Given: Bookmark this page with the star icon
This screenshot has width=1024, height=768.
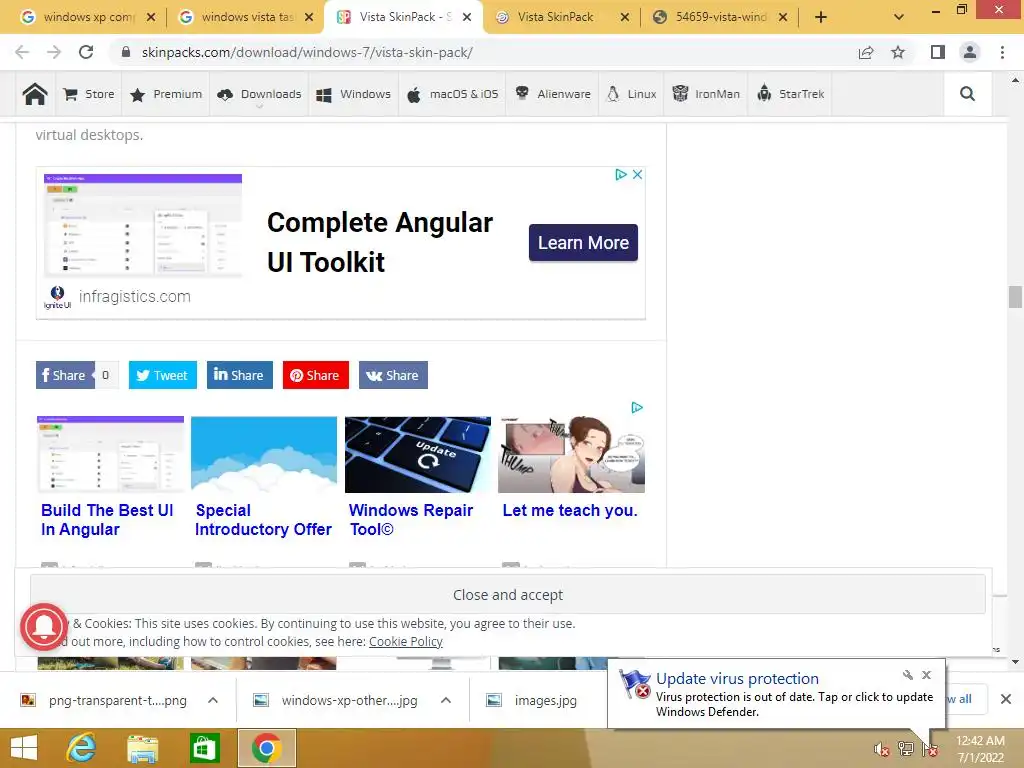Looking at the screenshot, I should point(898,52).
